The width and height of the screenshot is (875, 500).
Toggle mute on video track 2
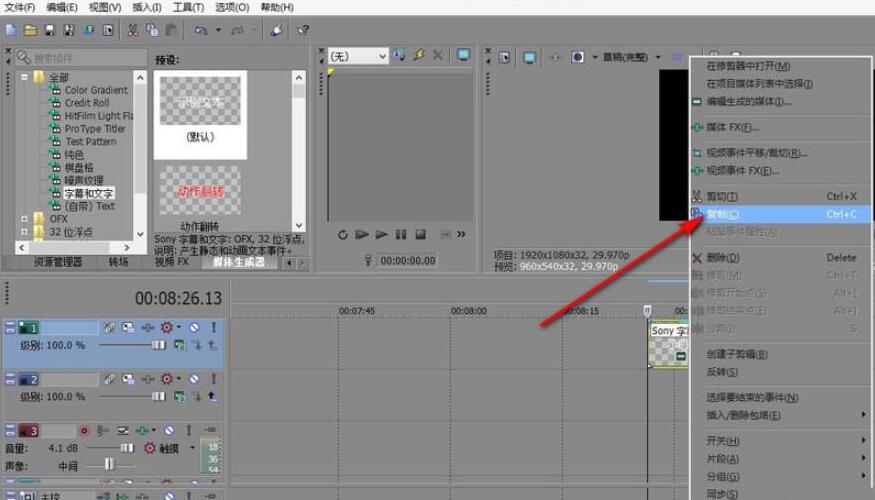point(194,379)
